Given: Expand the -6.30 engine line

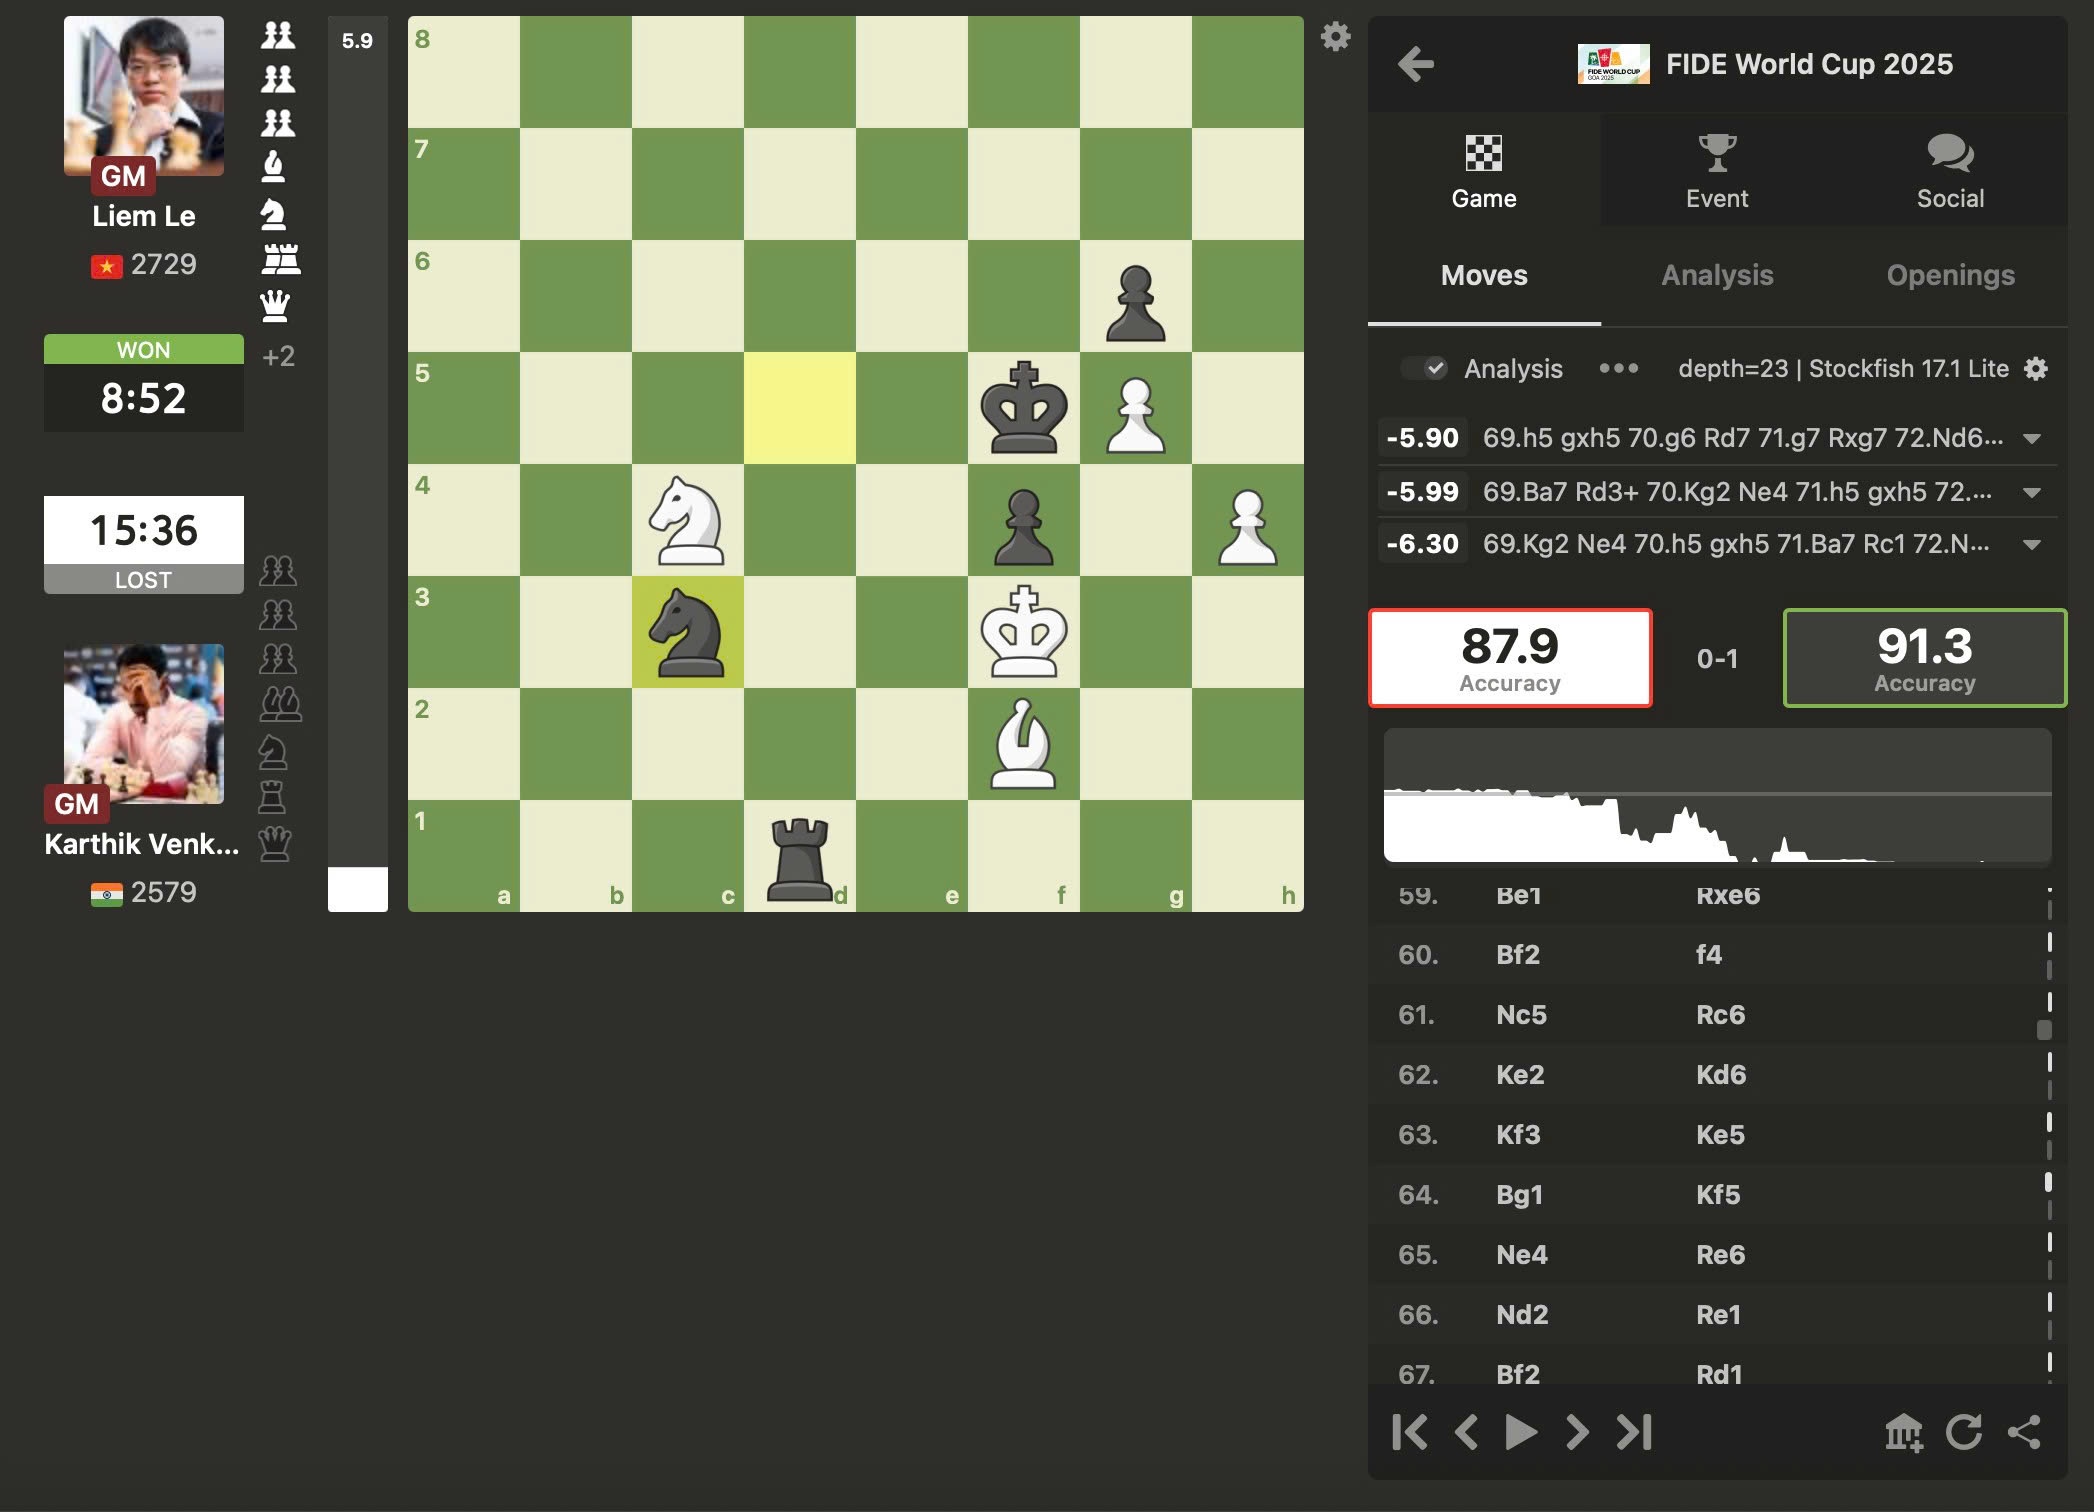Looking at the screenshot, I should coord(2031,545).
